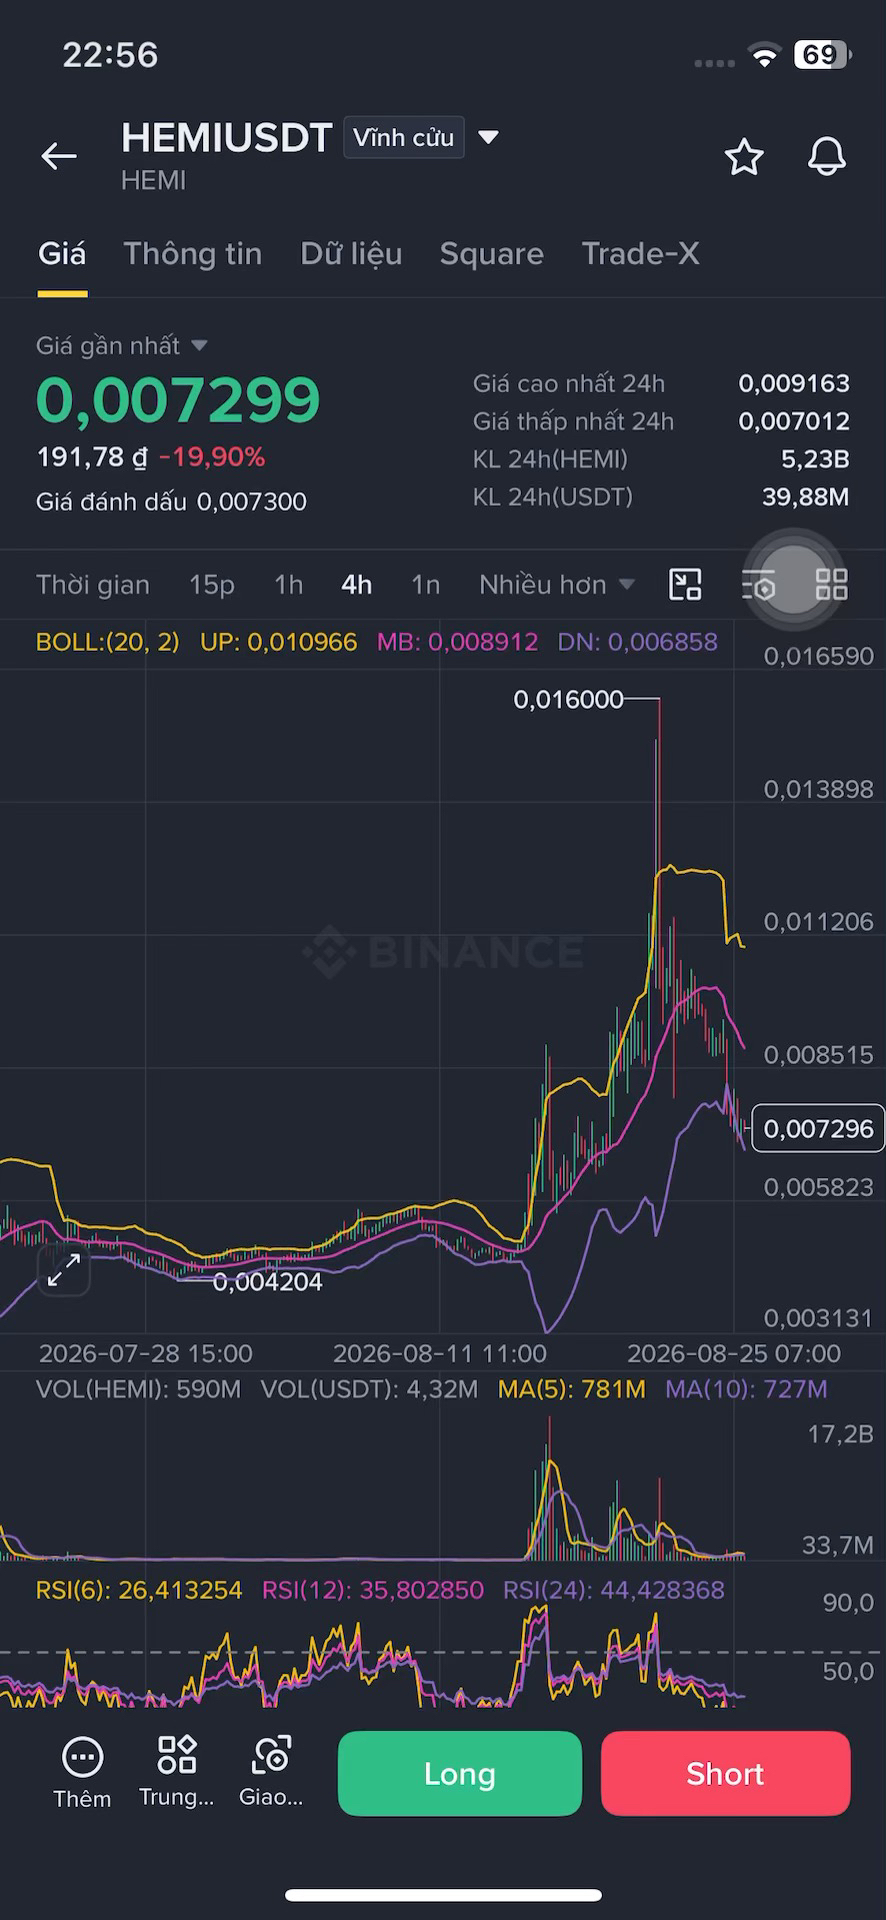The image size is (886, 1920).
Task: Tap the 0,004204 low price marker
Action: pyautogui.click(x=268, y=1281)
